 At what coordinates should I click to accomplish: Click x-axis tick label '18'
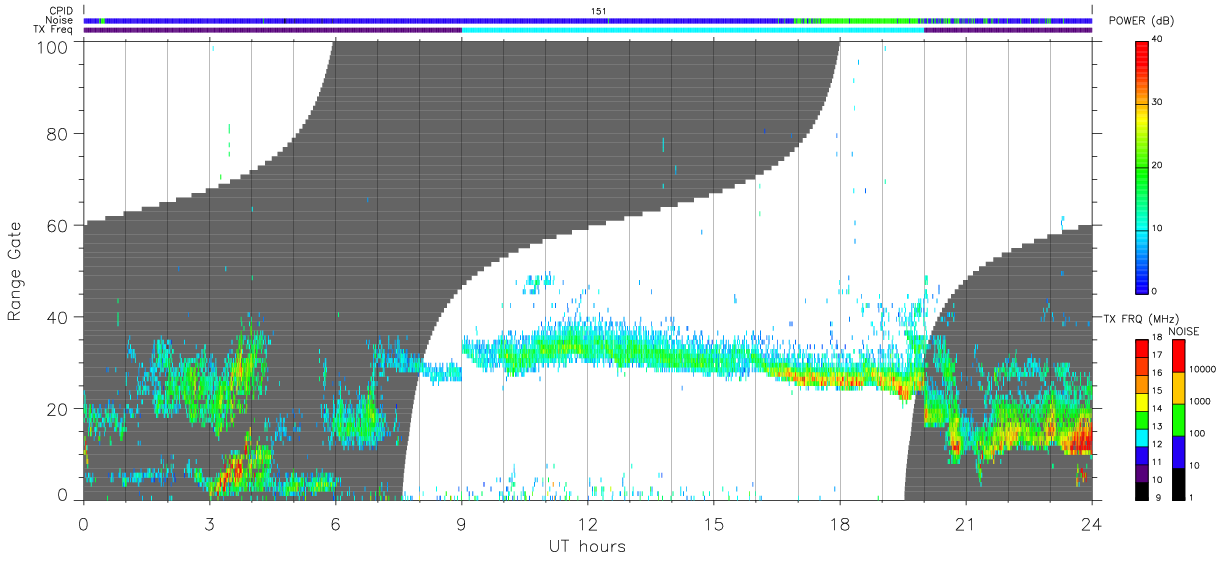coord(840,524)
